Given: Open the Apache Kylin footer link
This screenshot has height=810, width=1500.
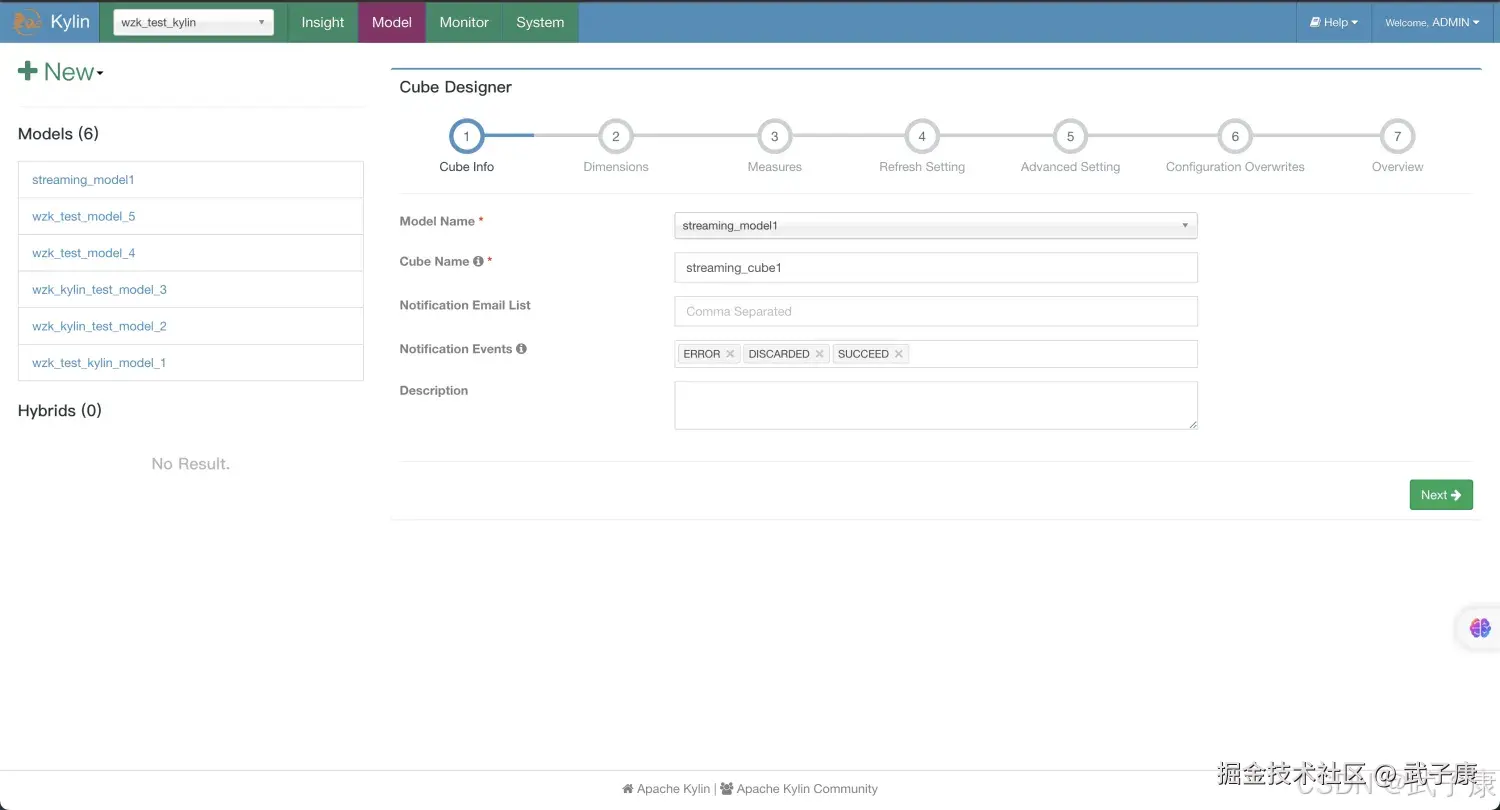Looking at the screenshot, I should [666, 789].
